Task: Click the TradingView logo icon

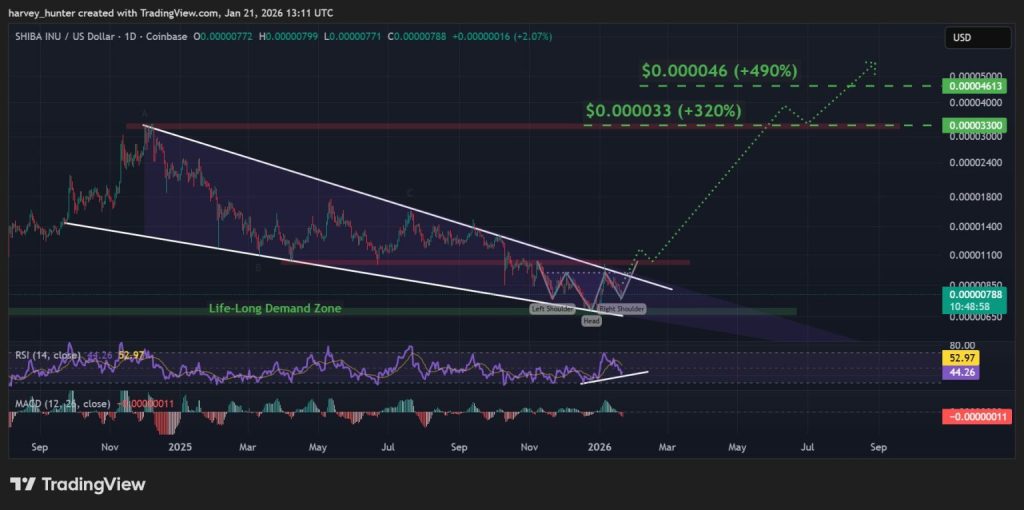Action: (24, 485)
